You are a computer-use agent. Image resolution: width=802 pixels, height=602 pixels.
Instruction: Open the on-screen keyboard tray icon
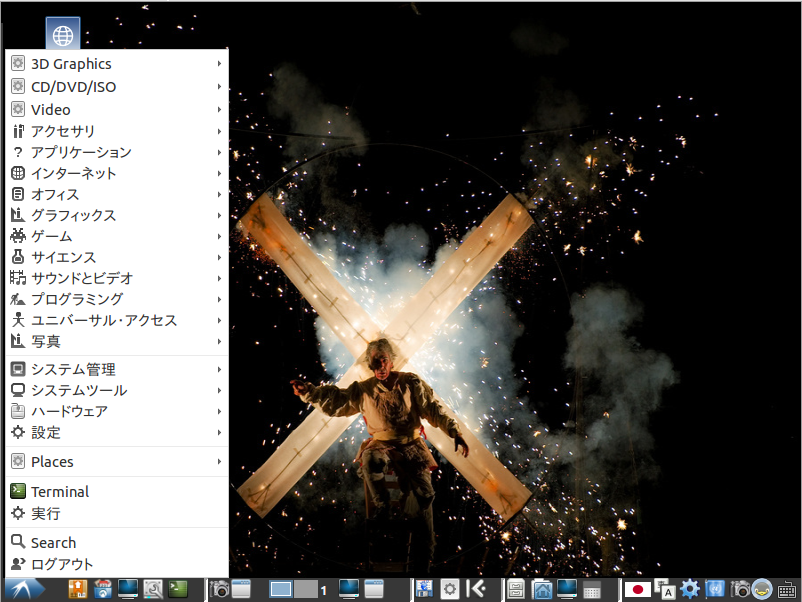point(787,590)
